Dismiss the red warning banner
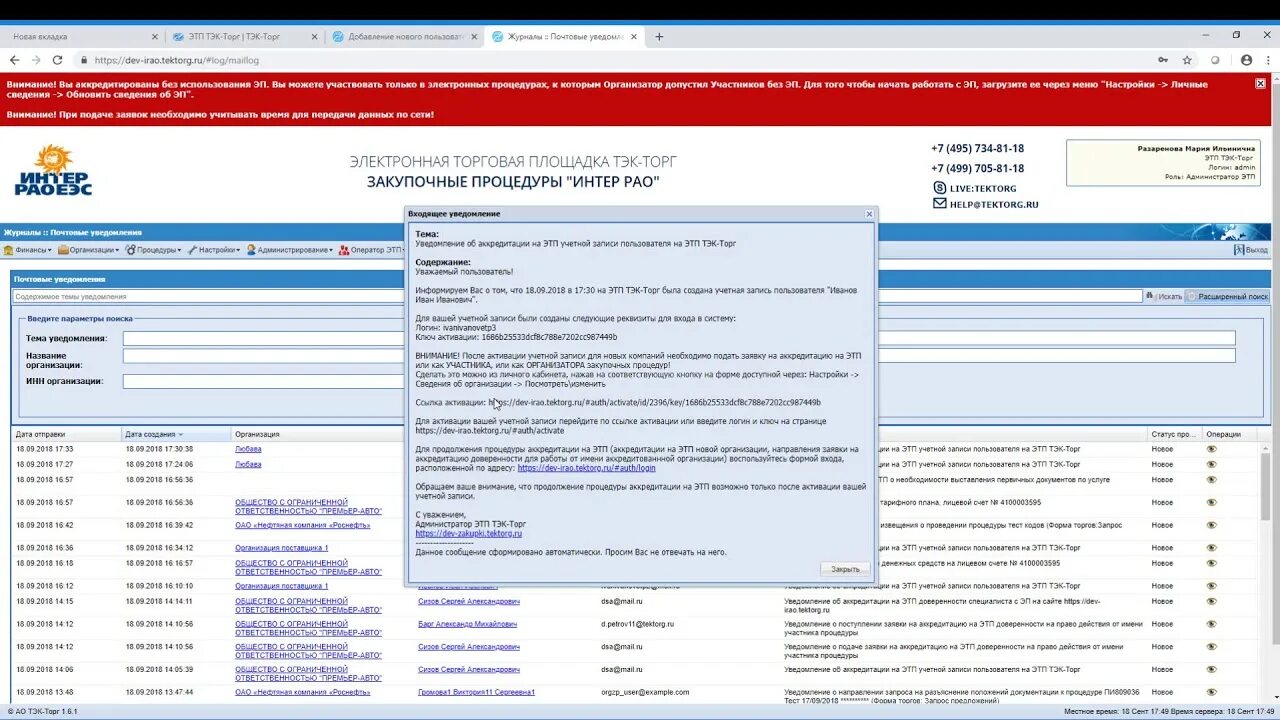The image size is (1280, 720). (x=1261, y=83)
